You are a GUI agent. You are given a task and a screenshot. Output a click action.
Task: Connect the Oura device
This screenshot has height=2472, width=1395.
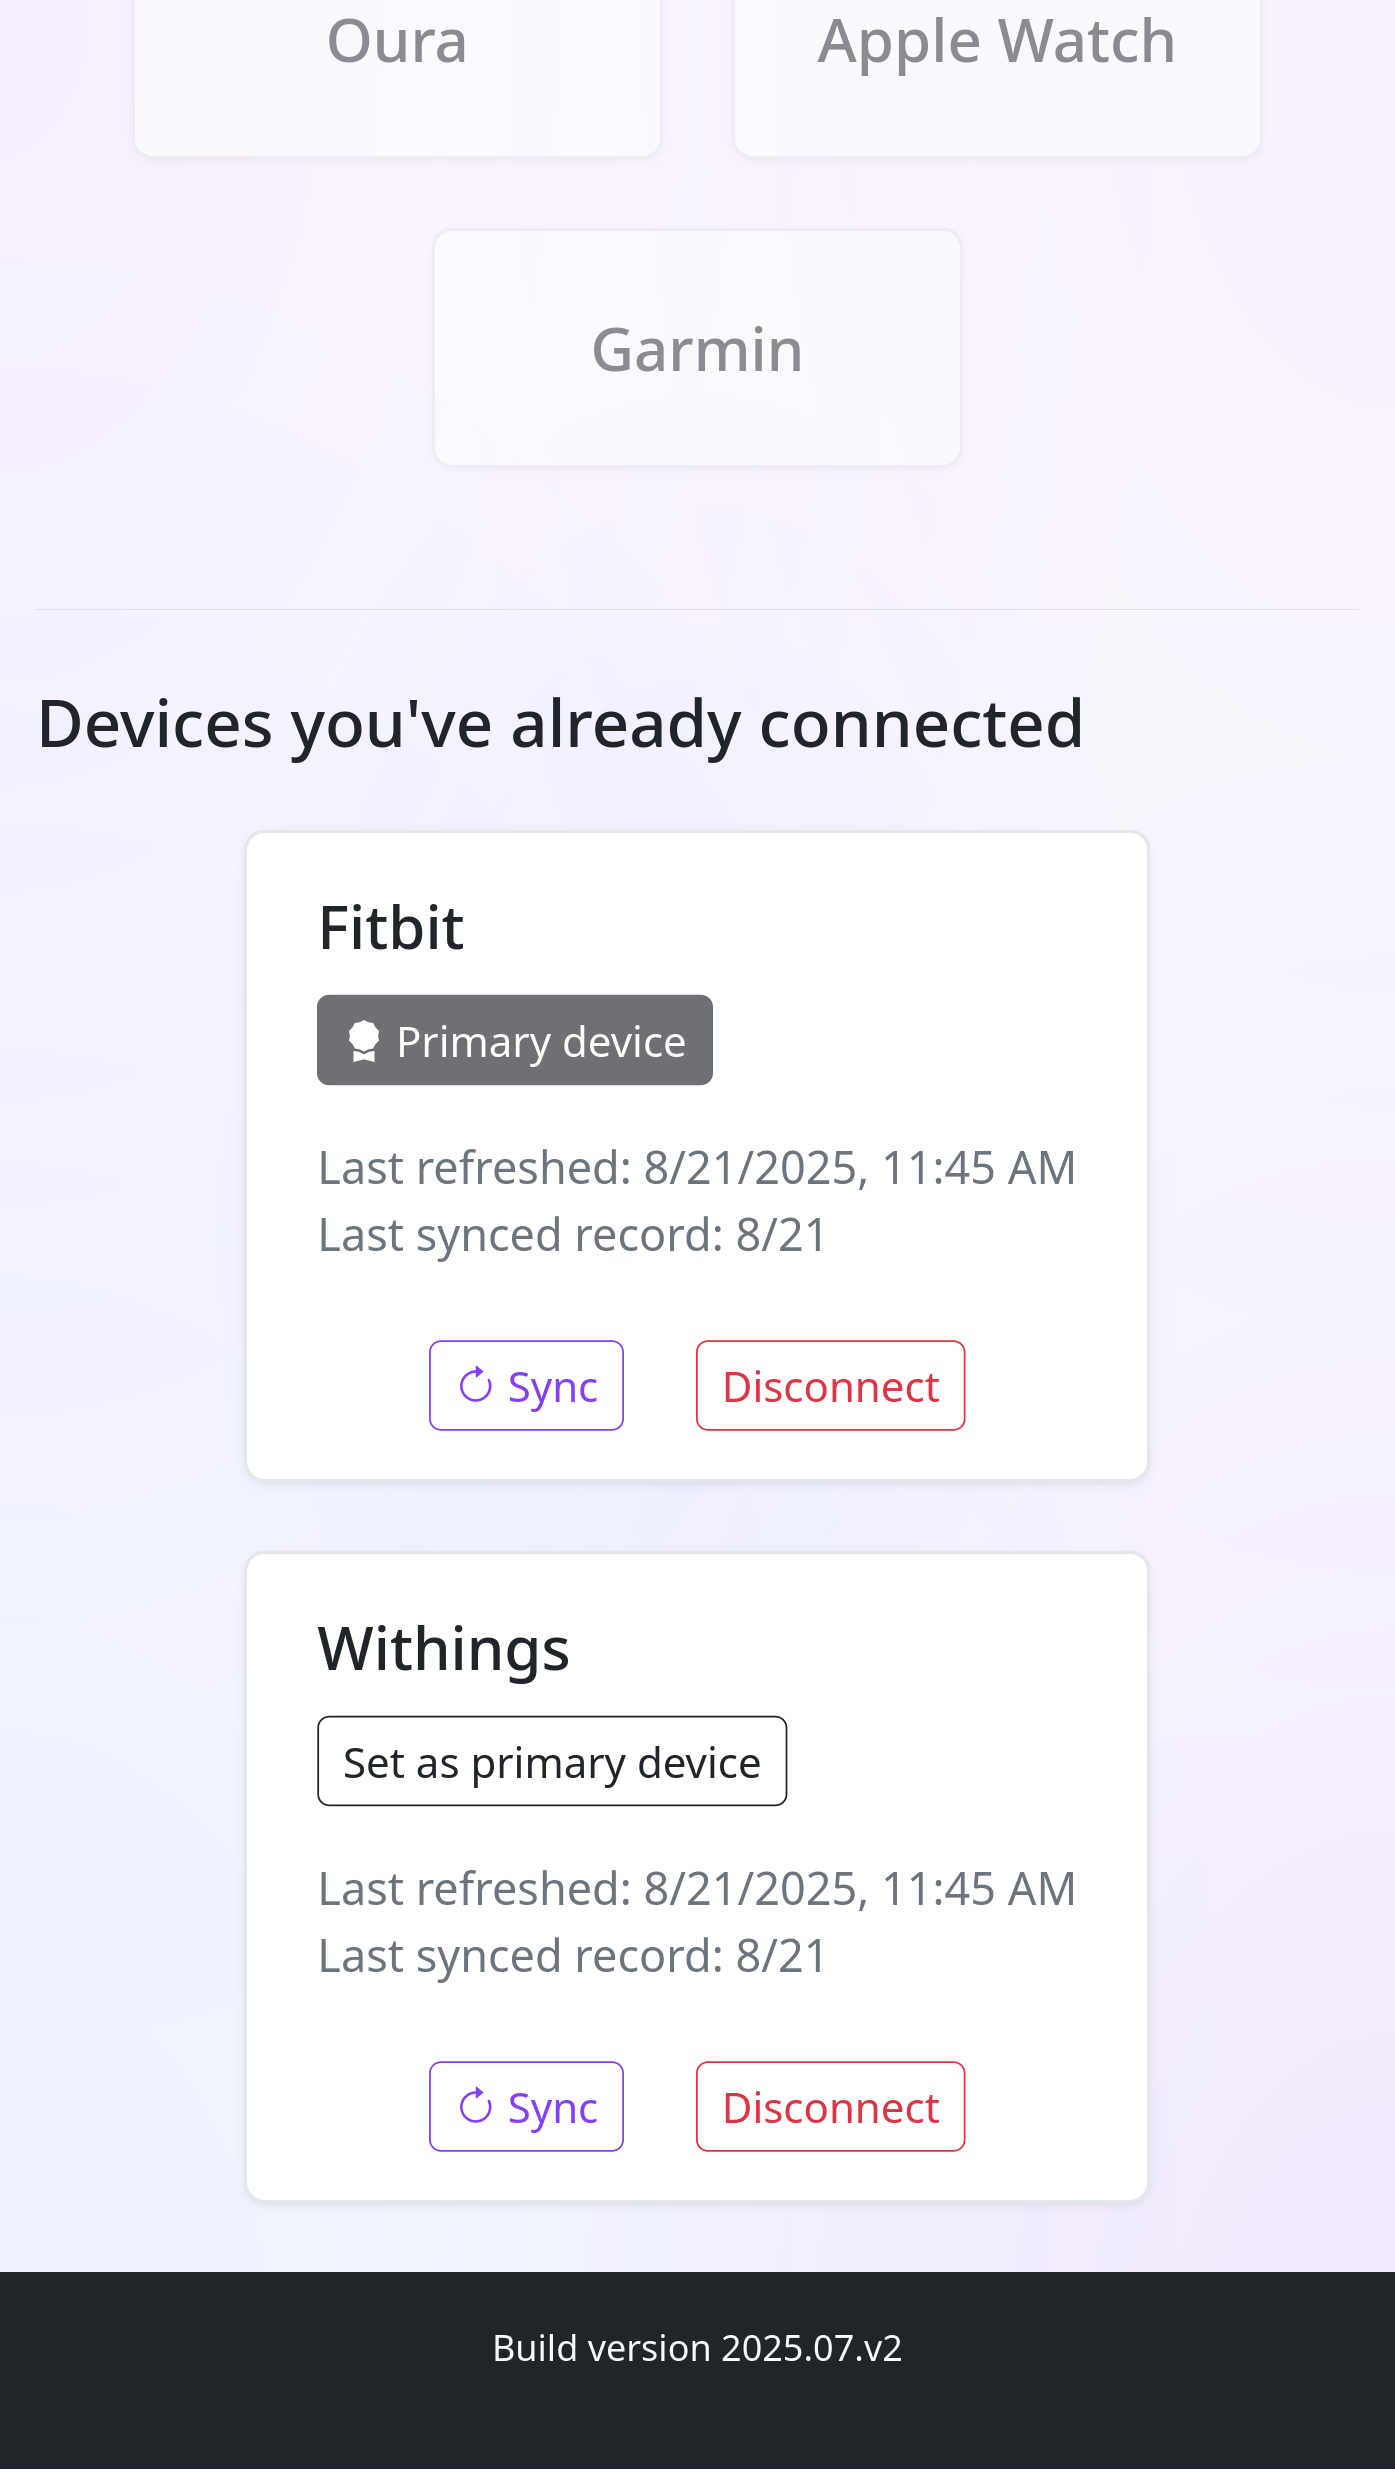pyautogui.click(x=397, y=40)
